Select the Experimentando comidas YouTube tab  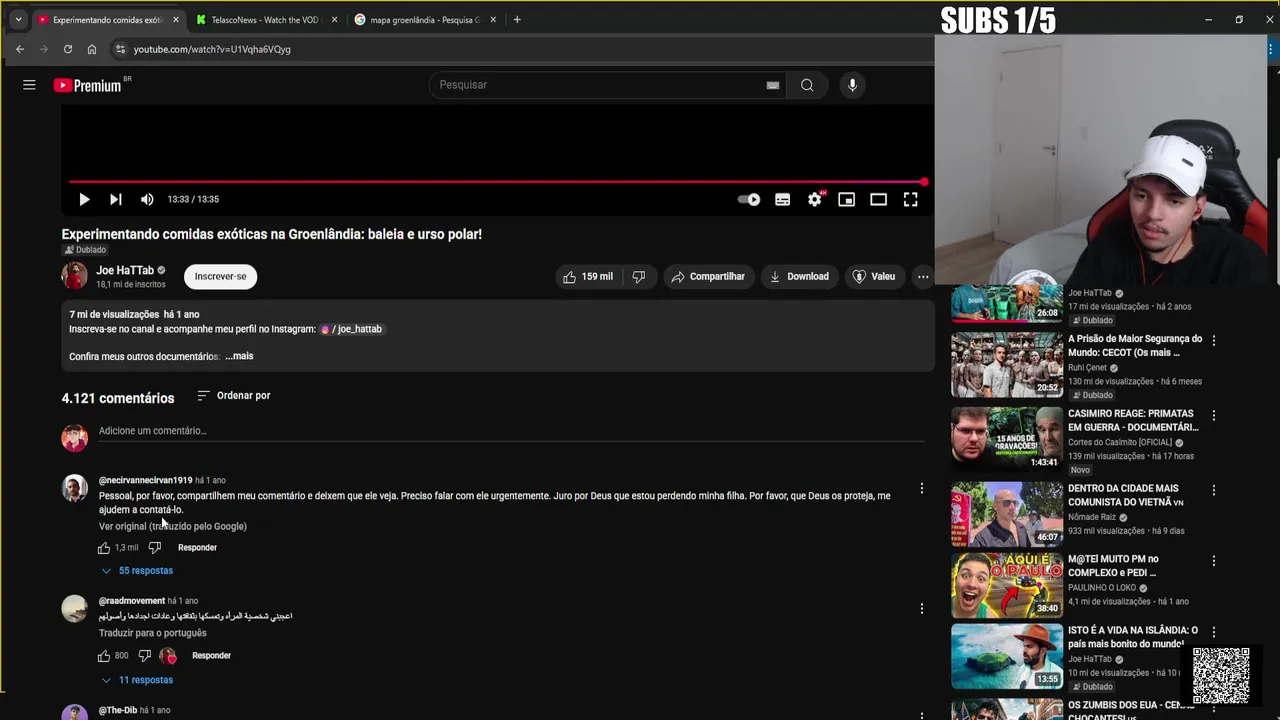pos(107,20)
